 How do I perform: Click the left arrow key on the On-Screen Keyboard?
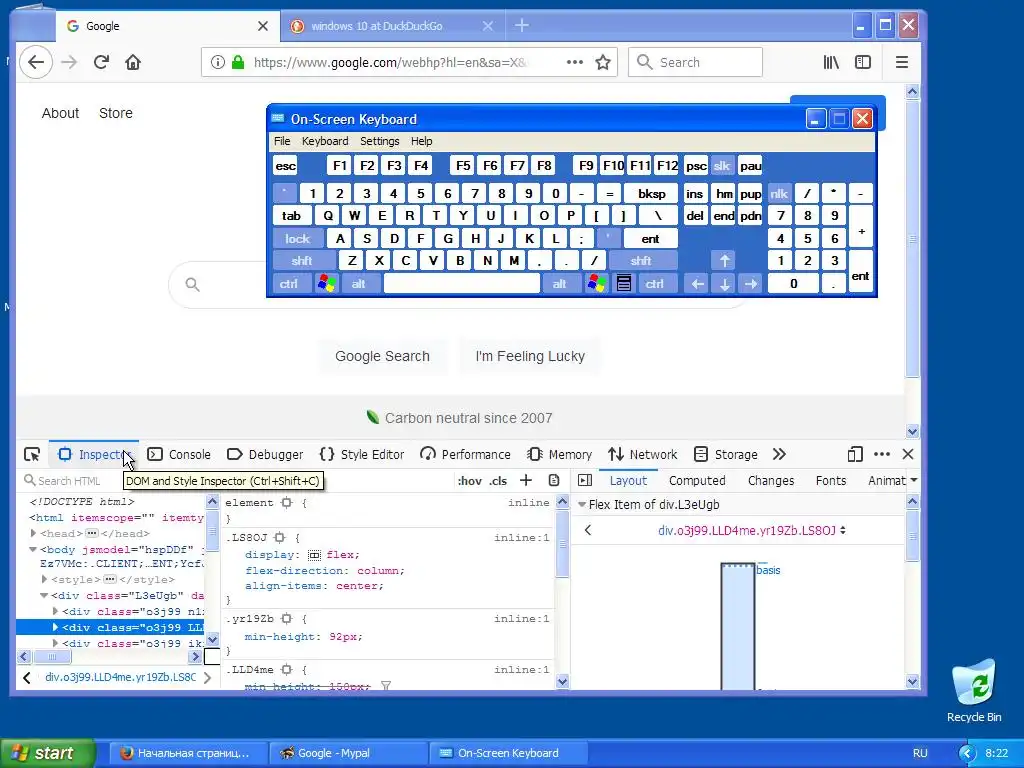(x=697, y=283)
